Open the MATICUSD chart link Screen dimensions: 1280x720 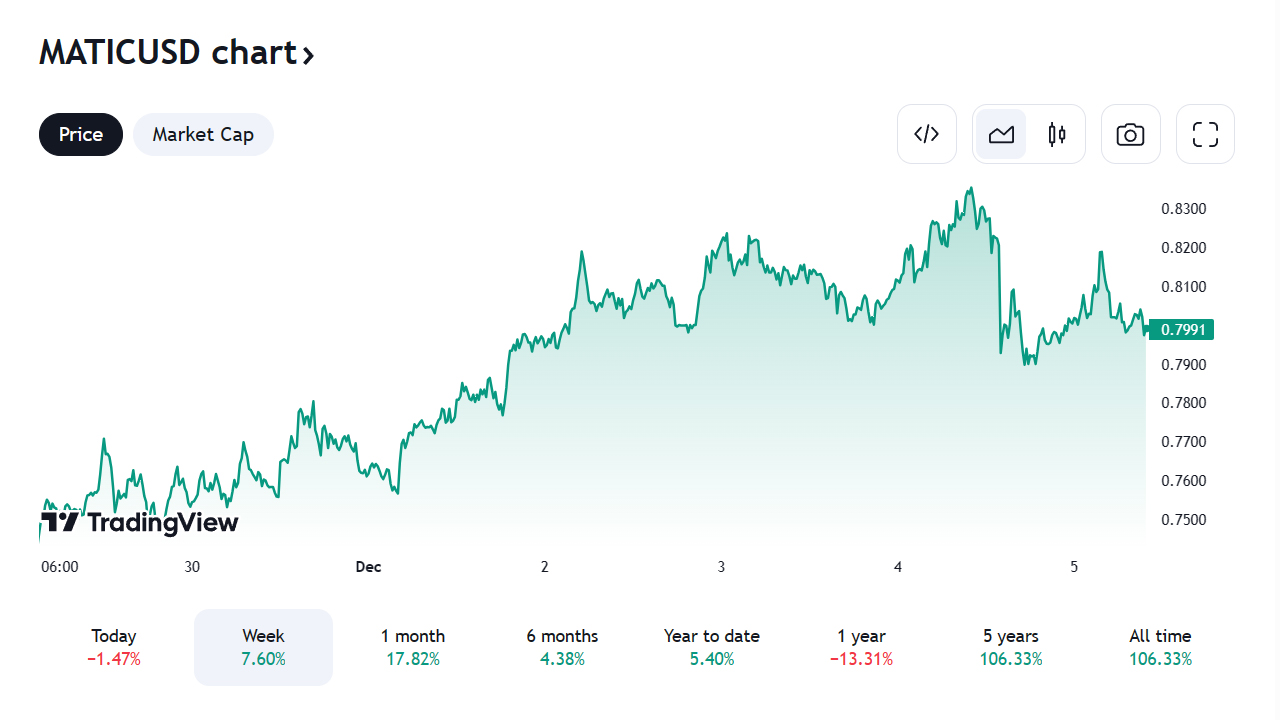168,53
